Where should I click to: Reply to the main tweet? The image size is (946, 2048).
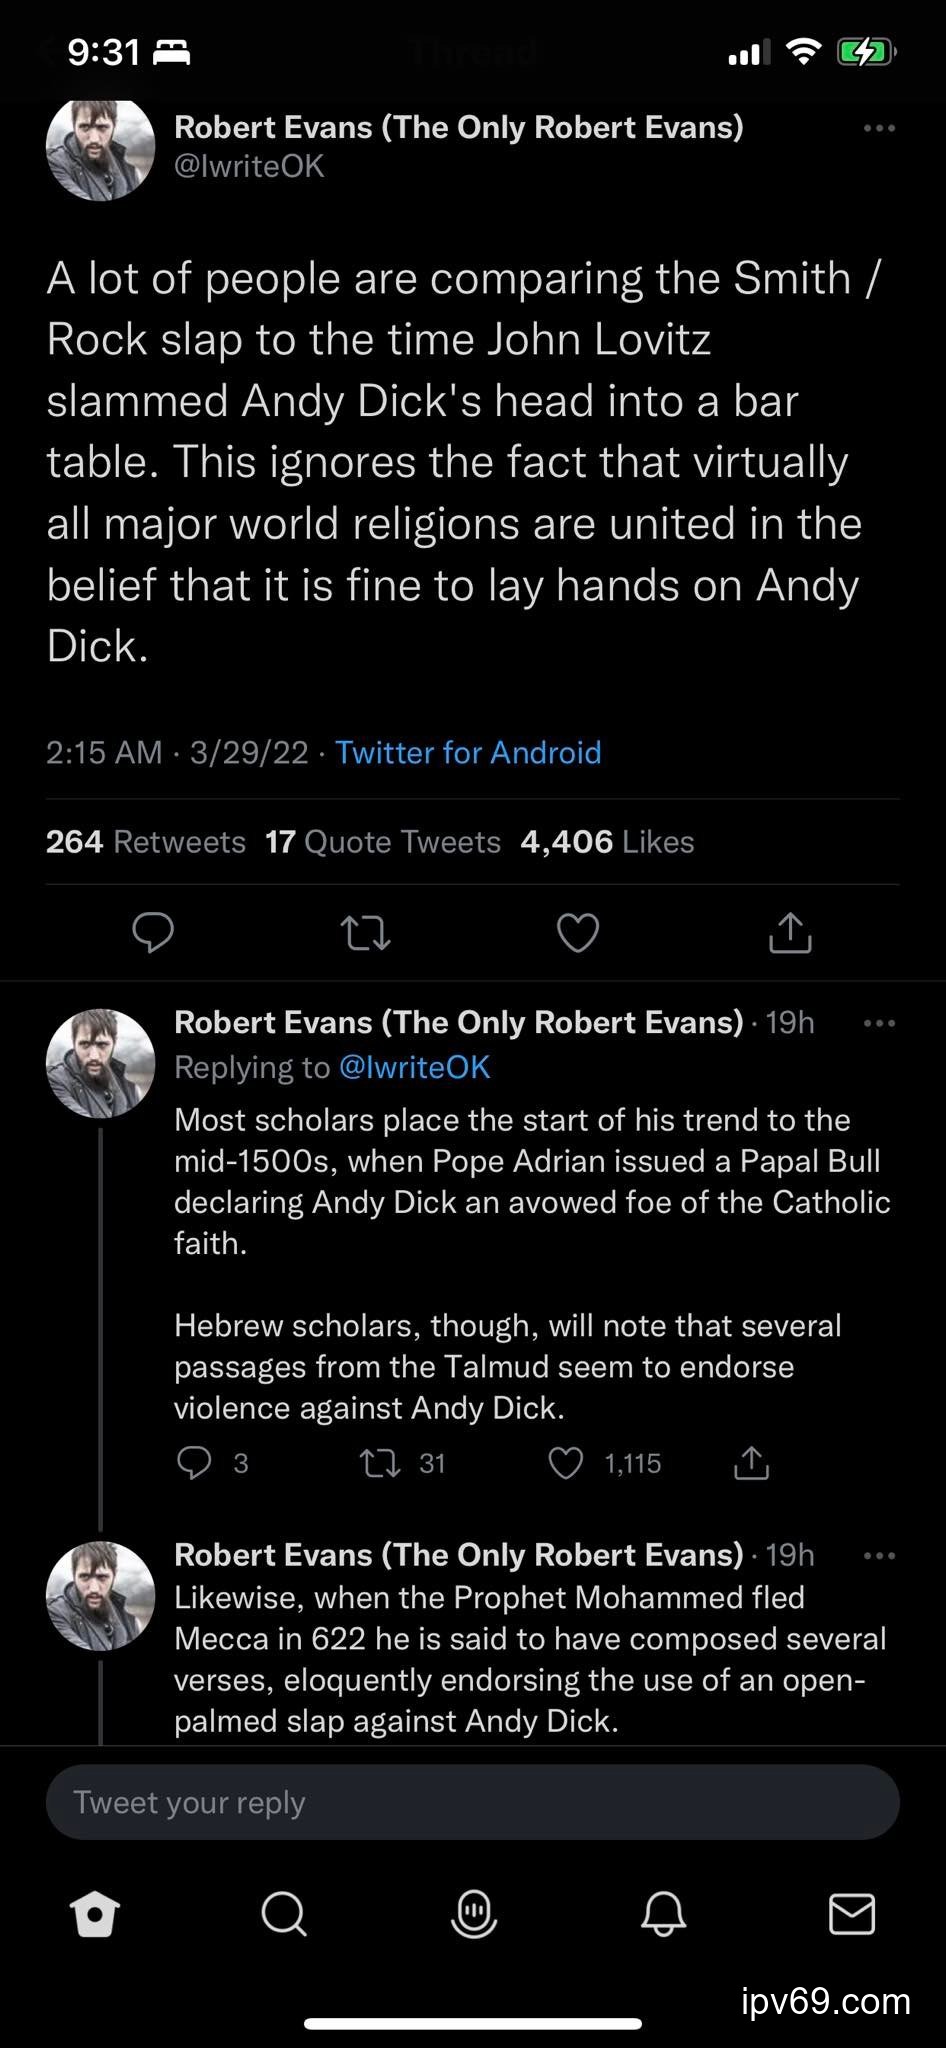[x=153, y=932]
